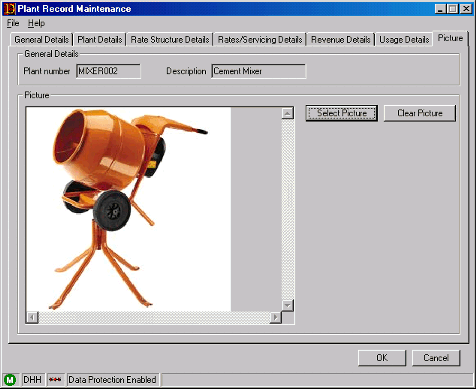This screenshot has width=476, height=389.
Task: Click the picture scroll right arrow
Action: [x=275, y=317]
